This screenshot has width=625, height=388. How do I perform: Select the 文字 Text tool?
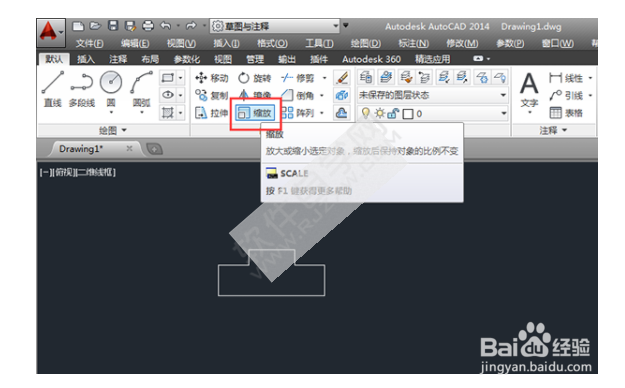(x=529, y=93)
